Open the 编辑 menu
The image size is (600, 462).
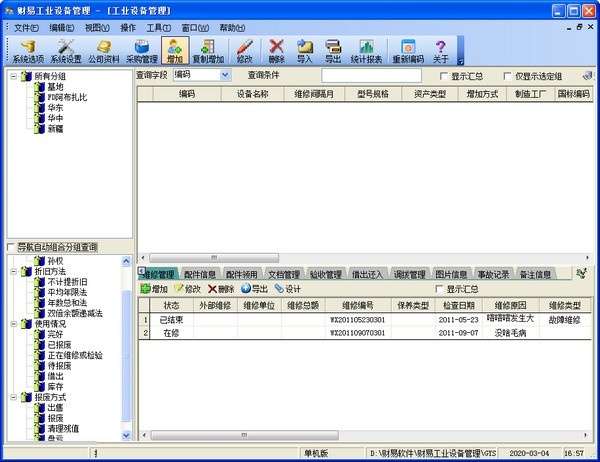(61, 28)
